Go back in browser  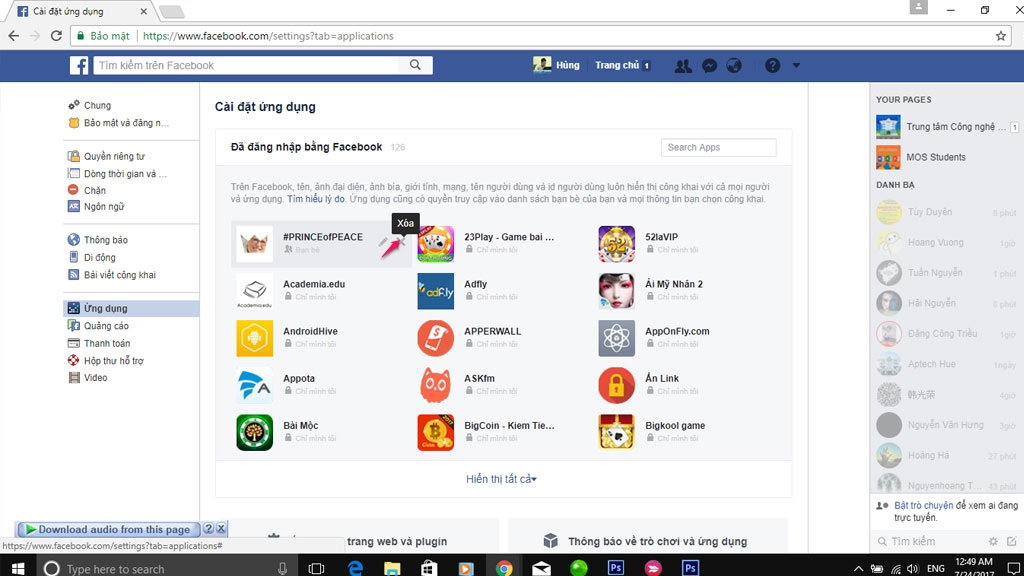coord(14,36)
